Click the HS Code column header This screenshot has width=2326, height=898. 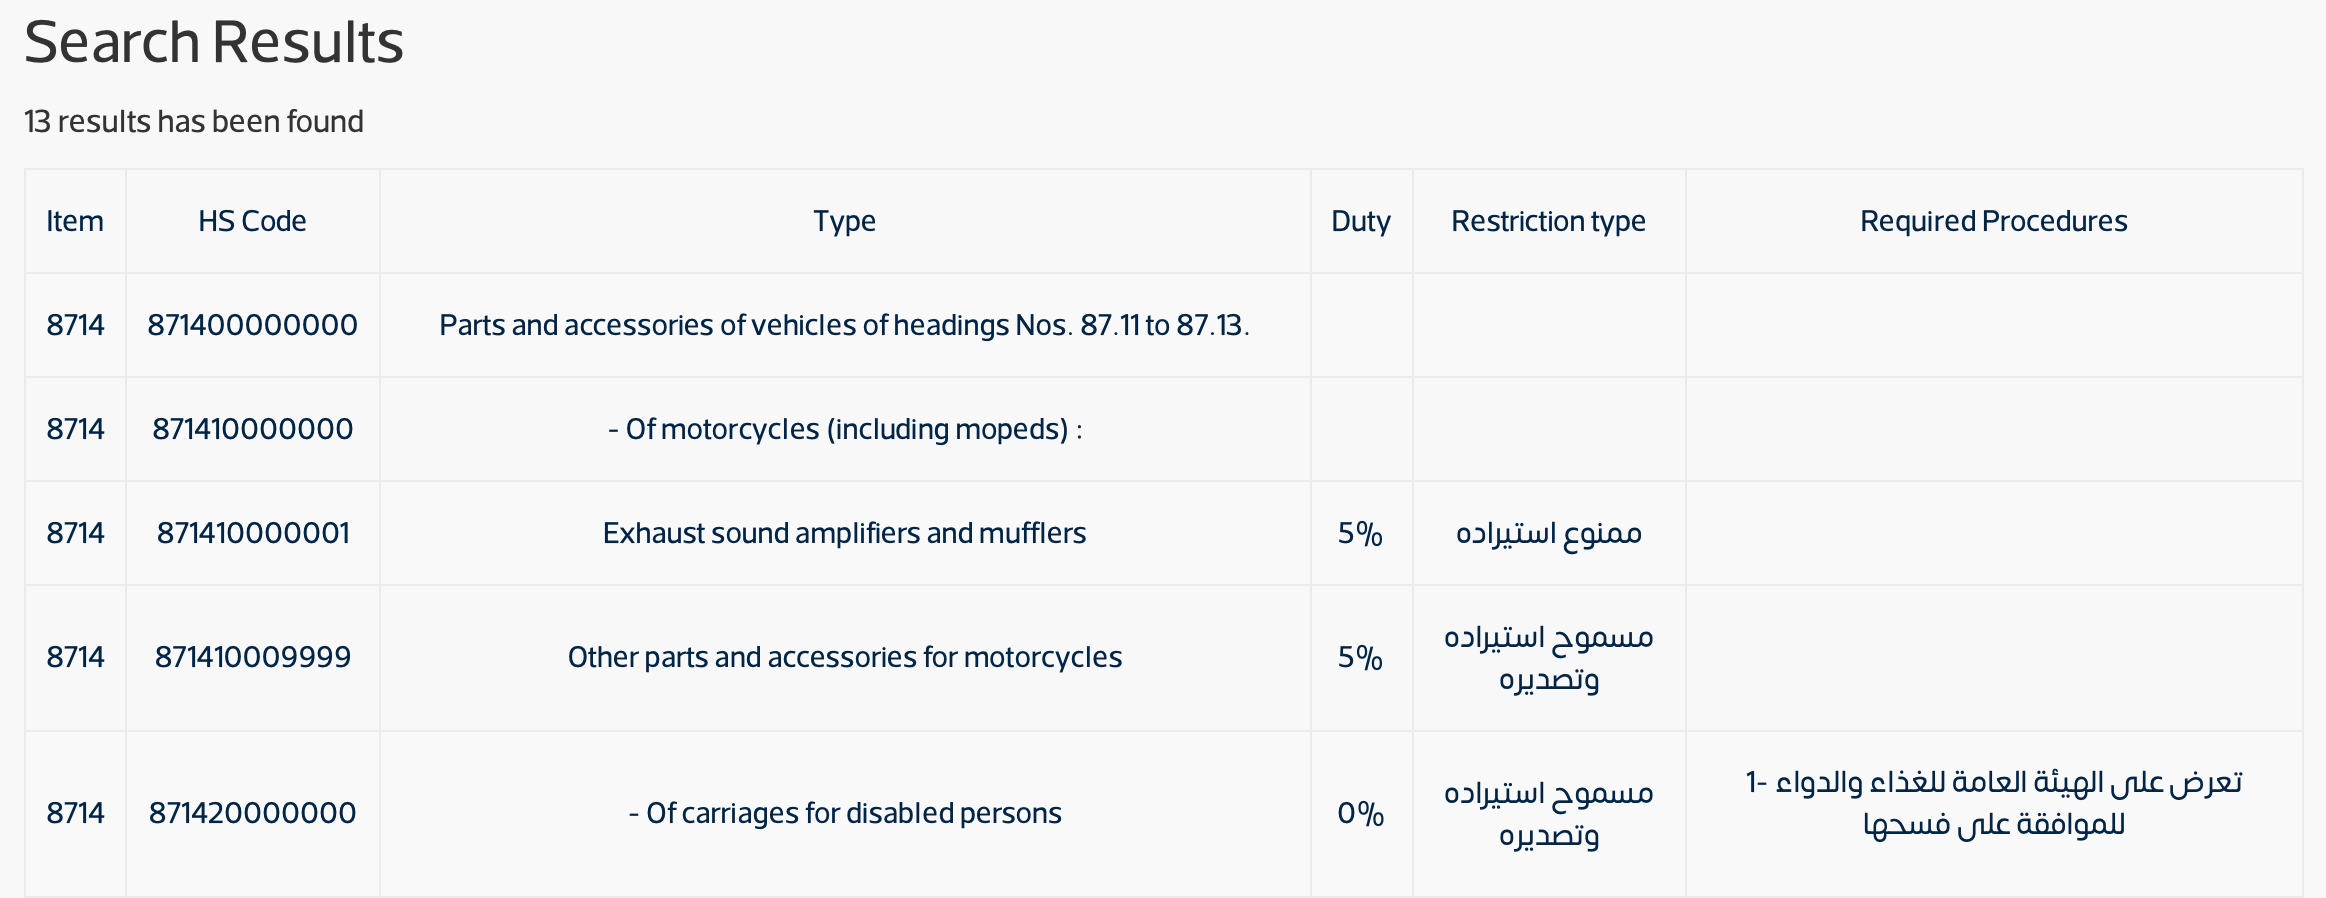[x=252, y=221]
